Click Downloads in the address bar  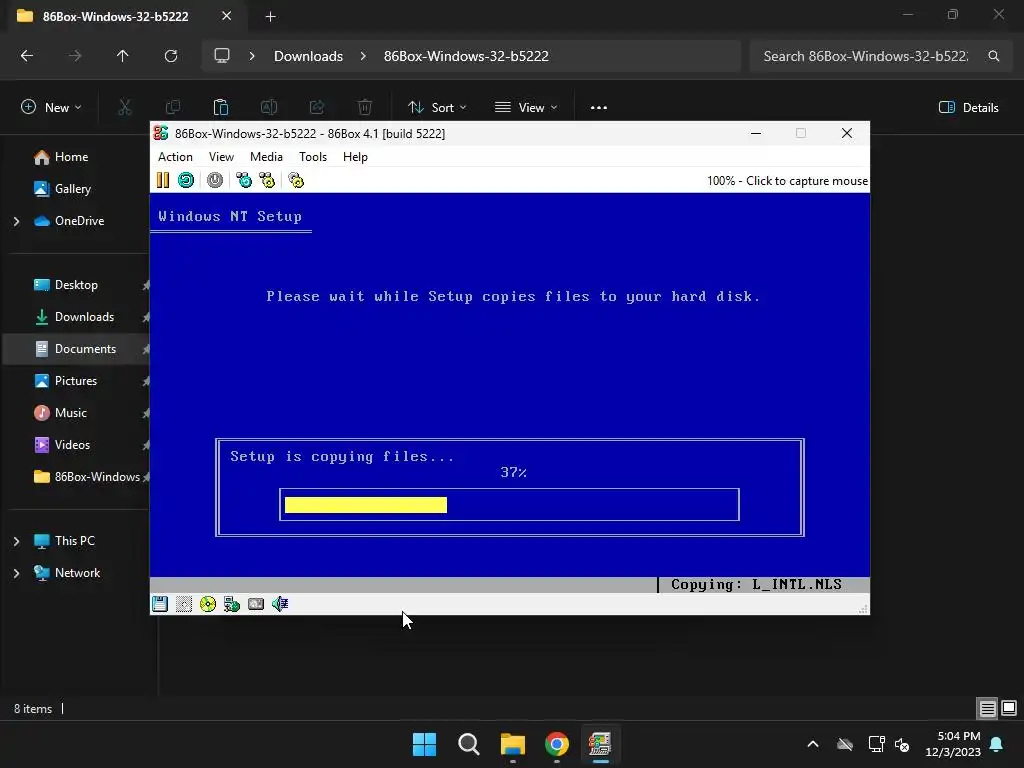[308, 56]
